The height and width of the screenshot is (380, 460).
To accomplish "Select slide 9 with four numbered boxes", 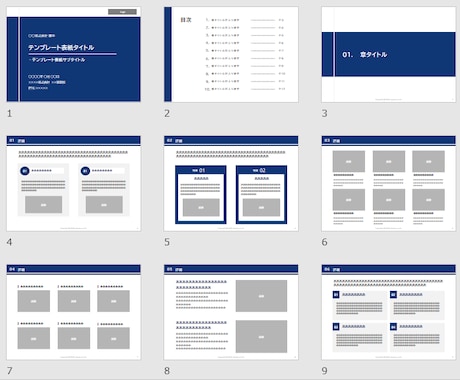I will pyautogui.click(x=388, y=312).
